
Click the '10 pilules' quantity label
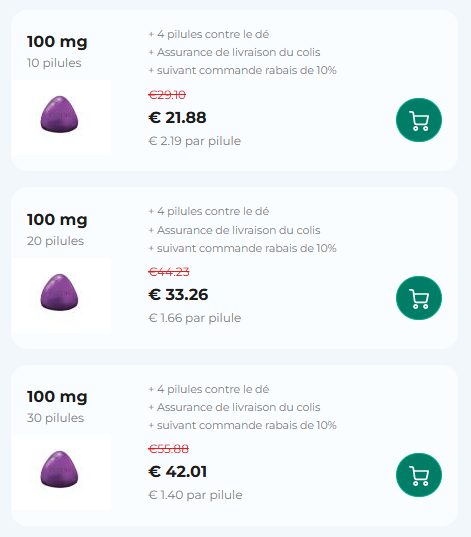point(54,63)
